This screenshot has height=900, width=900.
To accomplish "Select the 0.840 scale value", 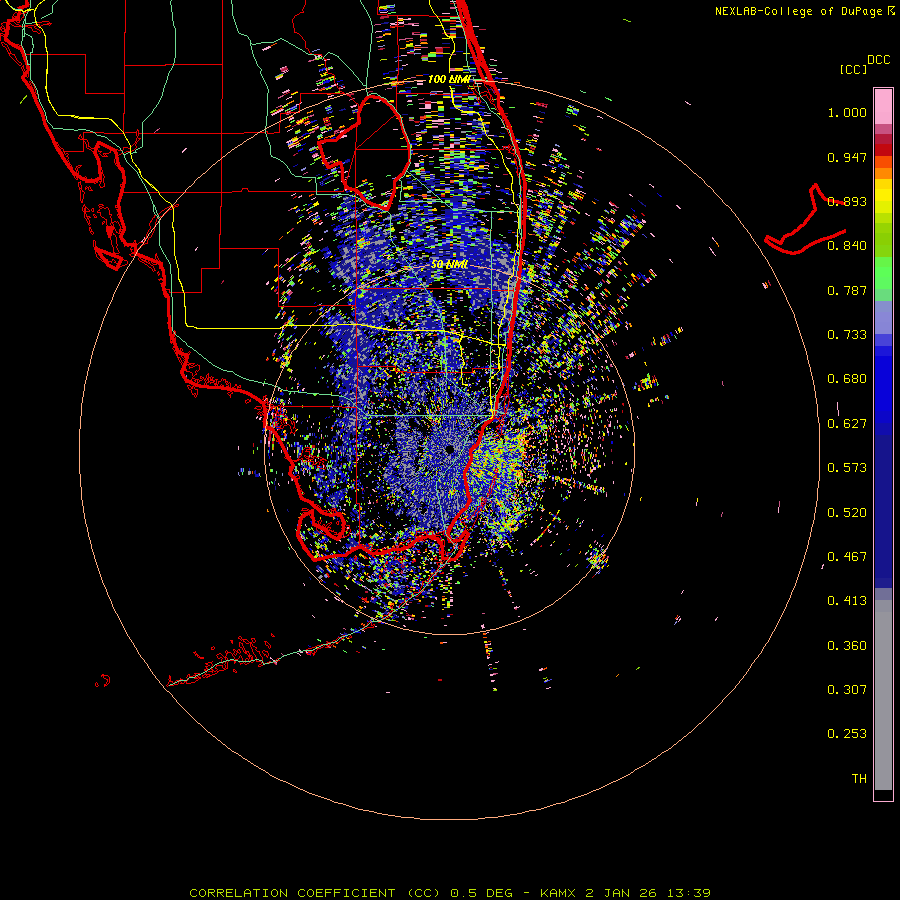I will pyautogui.click(x=847, y=246).
